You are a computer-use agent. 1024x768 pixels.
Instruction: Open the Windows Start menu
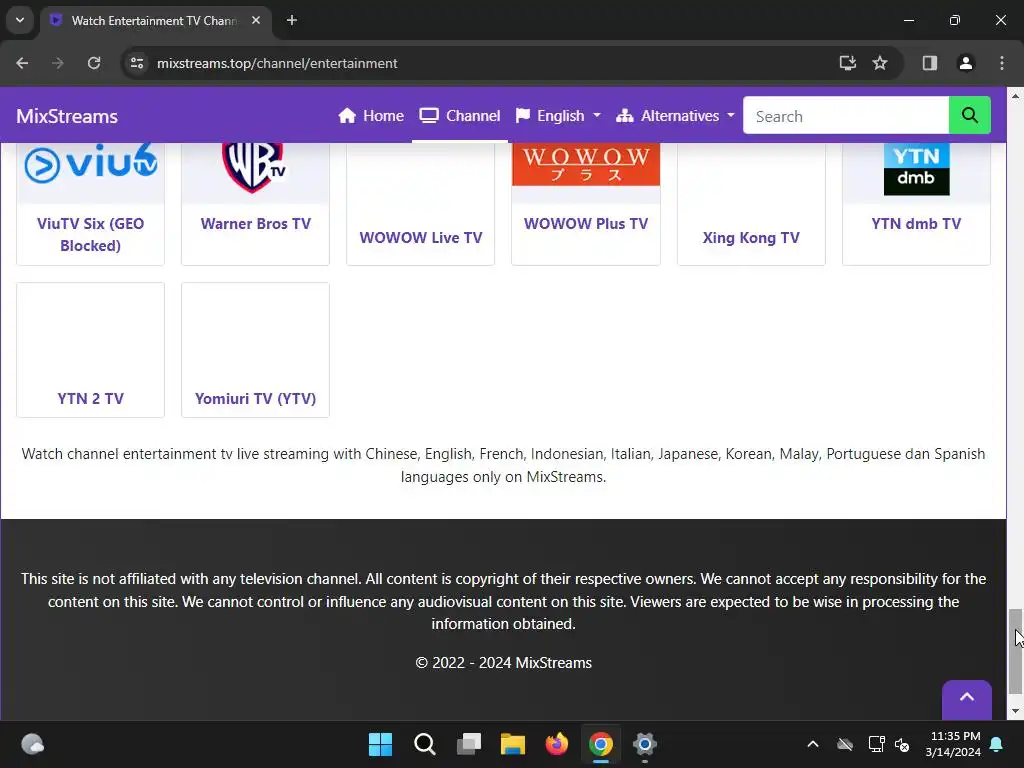tap(380, 744)
